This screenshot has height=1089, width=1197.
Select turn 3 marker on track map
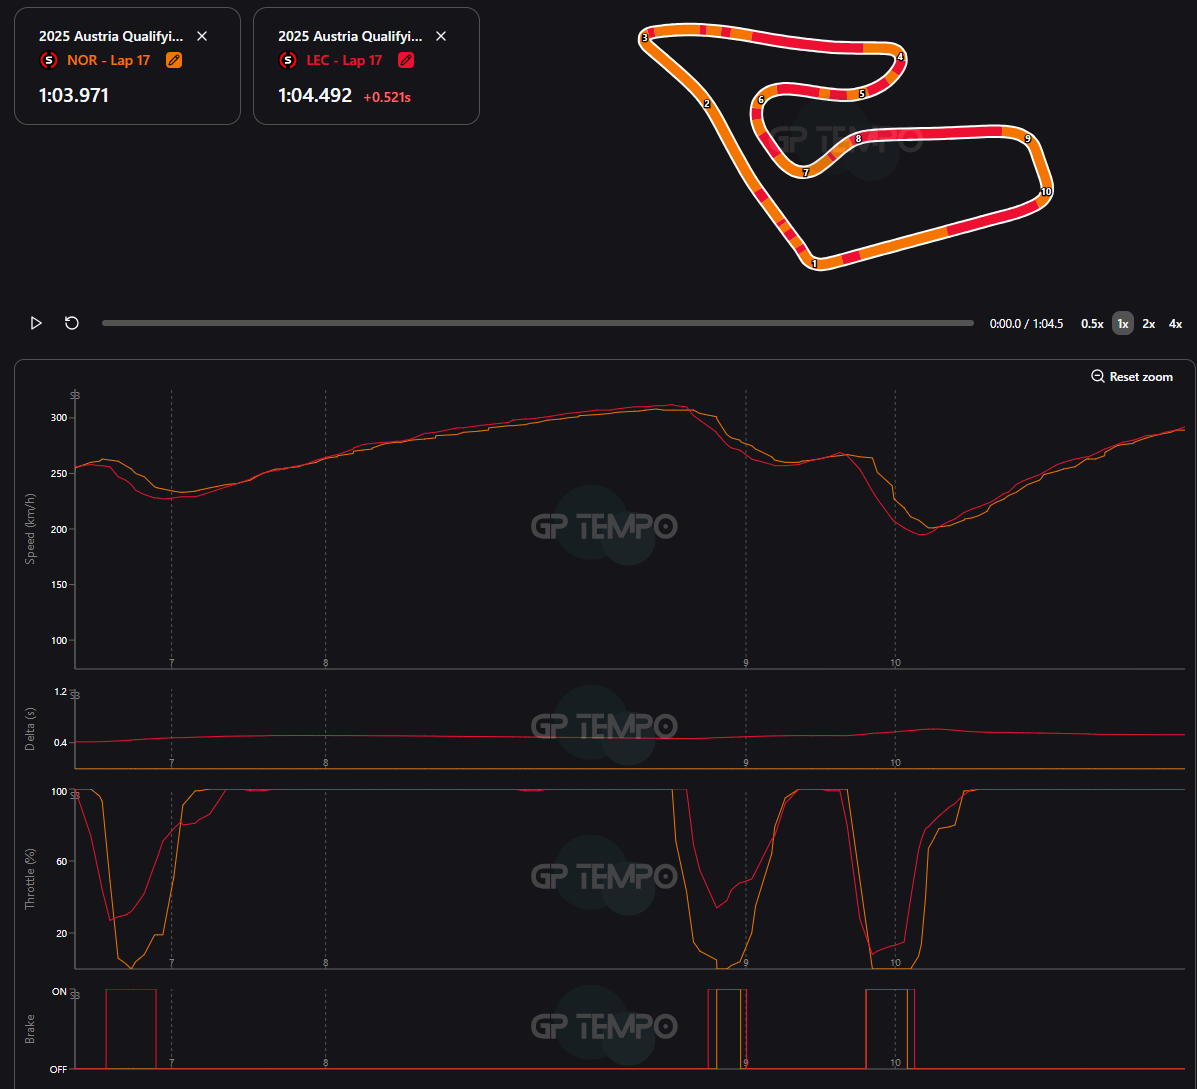pos(645,37)
